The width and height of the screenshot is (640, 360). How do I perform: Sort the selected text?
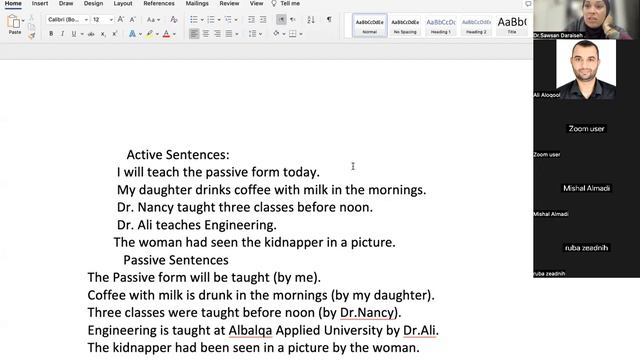click(x=311, y=20)
